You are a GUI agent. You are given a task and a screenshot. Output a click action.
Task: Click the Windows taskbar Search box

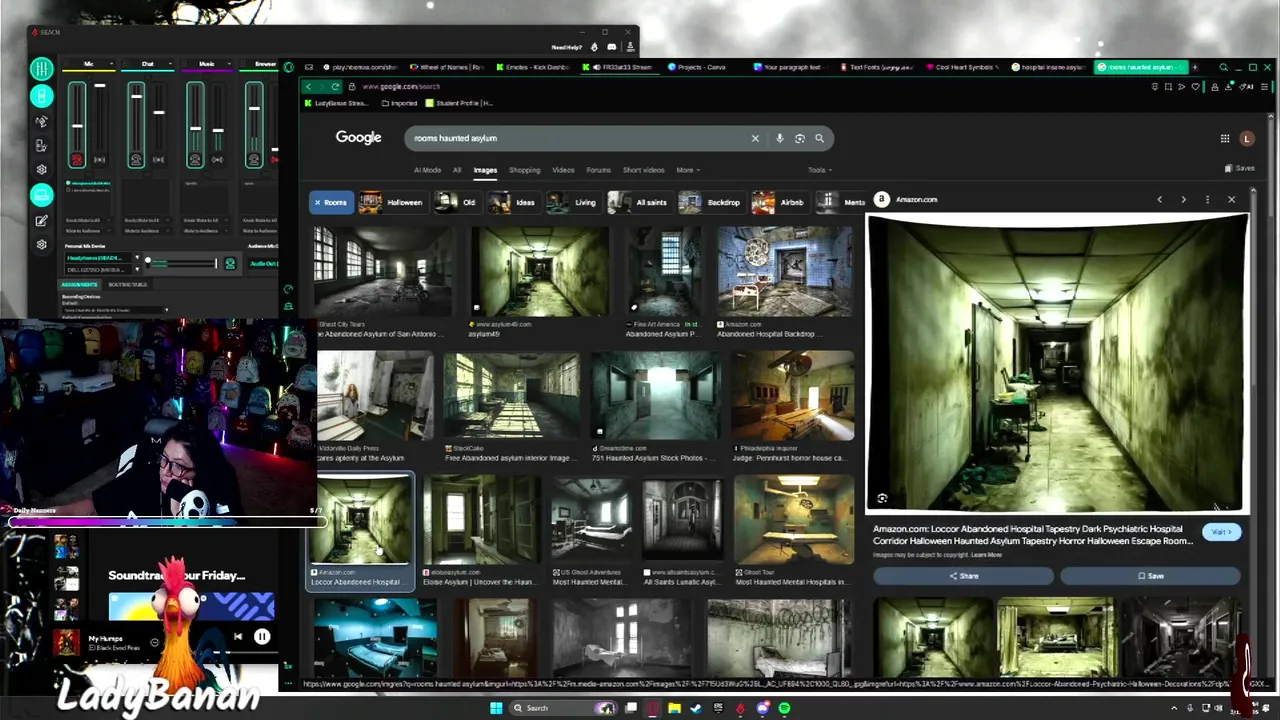click(562, 708)
